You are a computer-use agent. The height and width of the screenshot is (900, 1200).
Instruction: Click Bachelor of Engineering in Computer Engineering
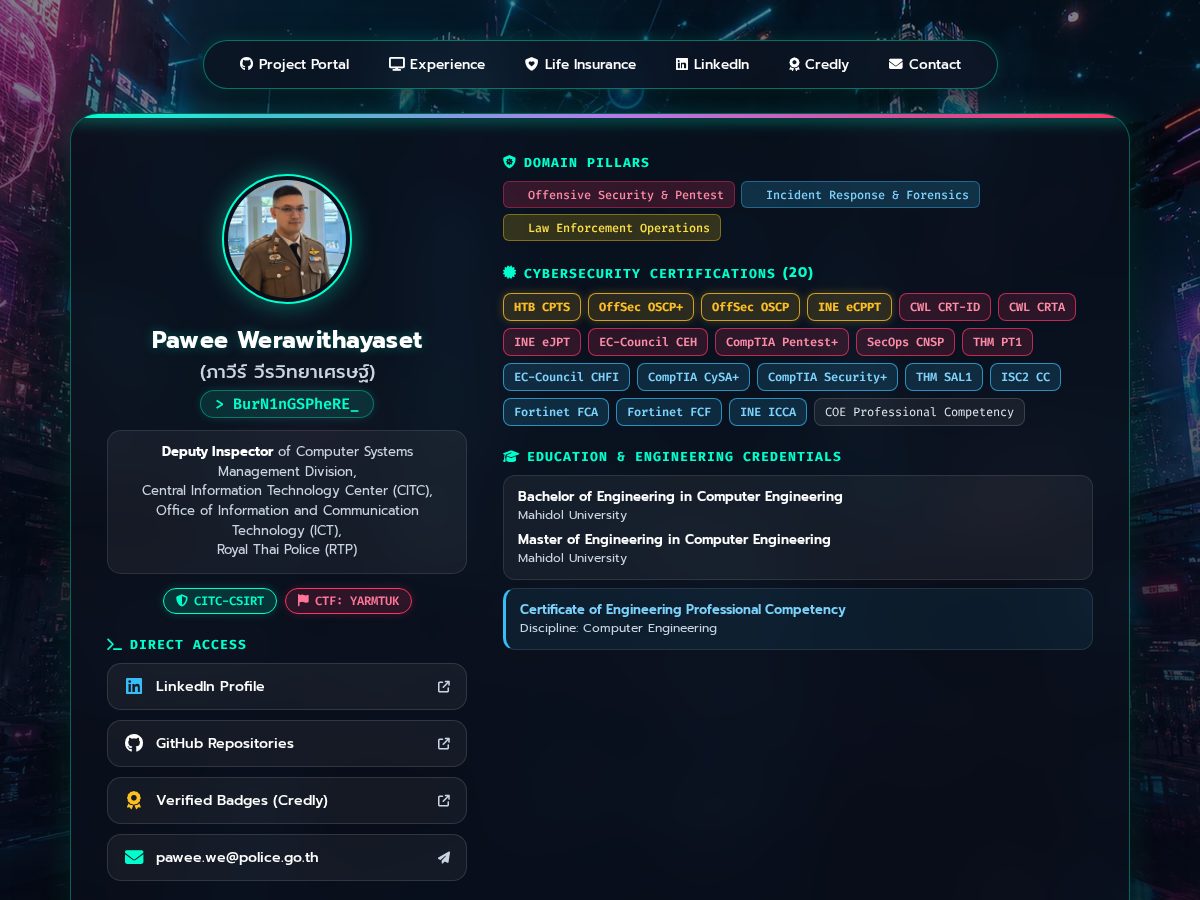point(680,496)
